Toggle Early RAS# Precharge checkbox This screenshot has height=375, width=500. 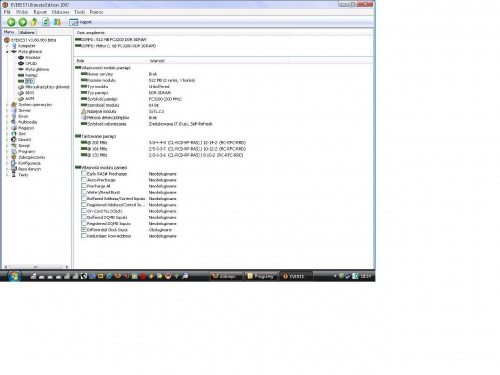coord(84,173)
